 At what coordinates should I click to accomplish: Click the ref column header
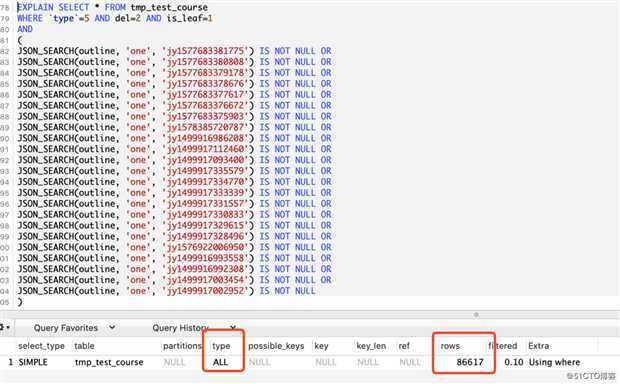click(x=404, y=346)
